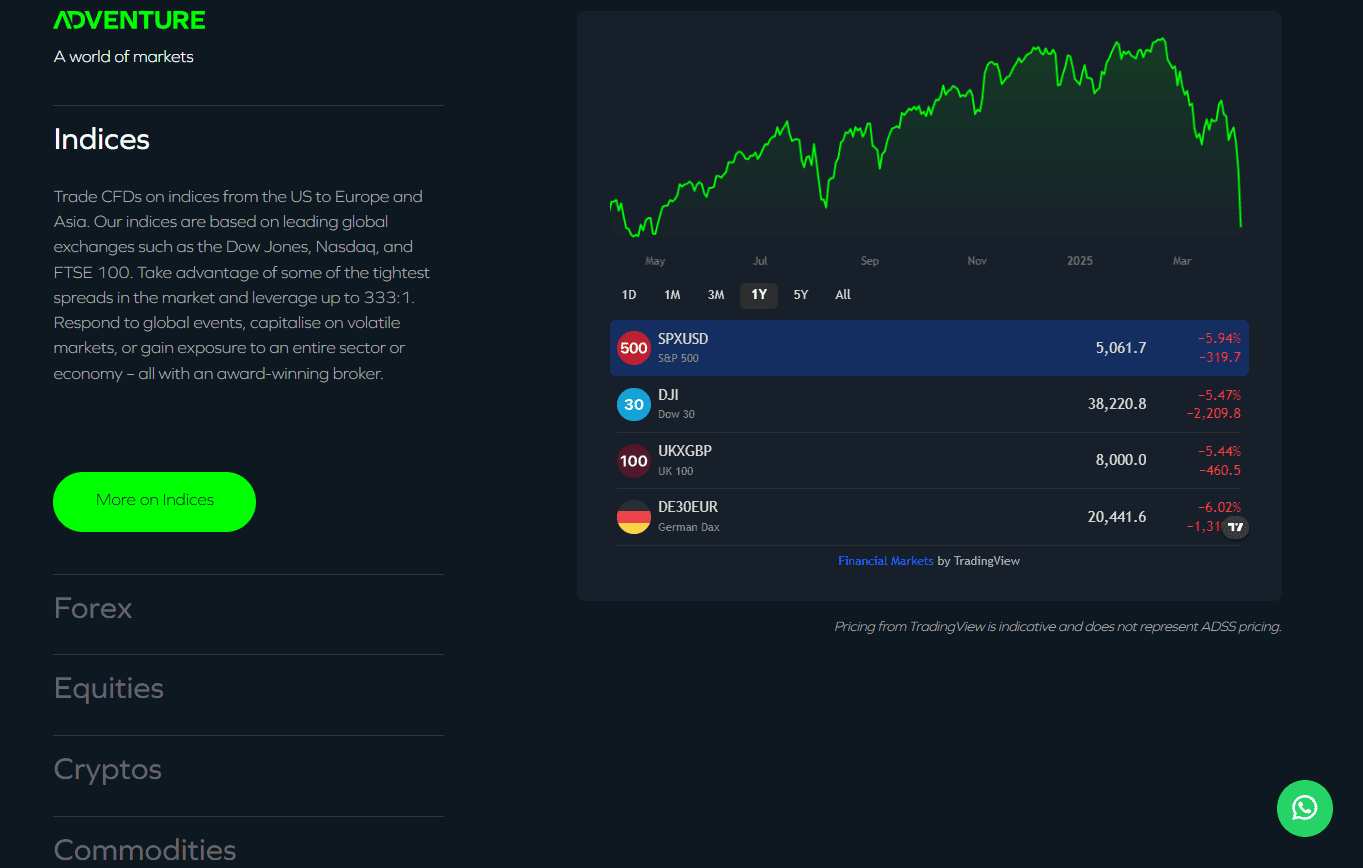Click the Dow 30 circular icon
This screenshot has width=1363, height=868.
tap(633, 404)
